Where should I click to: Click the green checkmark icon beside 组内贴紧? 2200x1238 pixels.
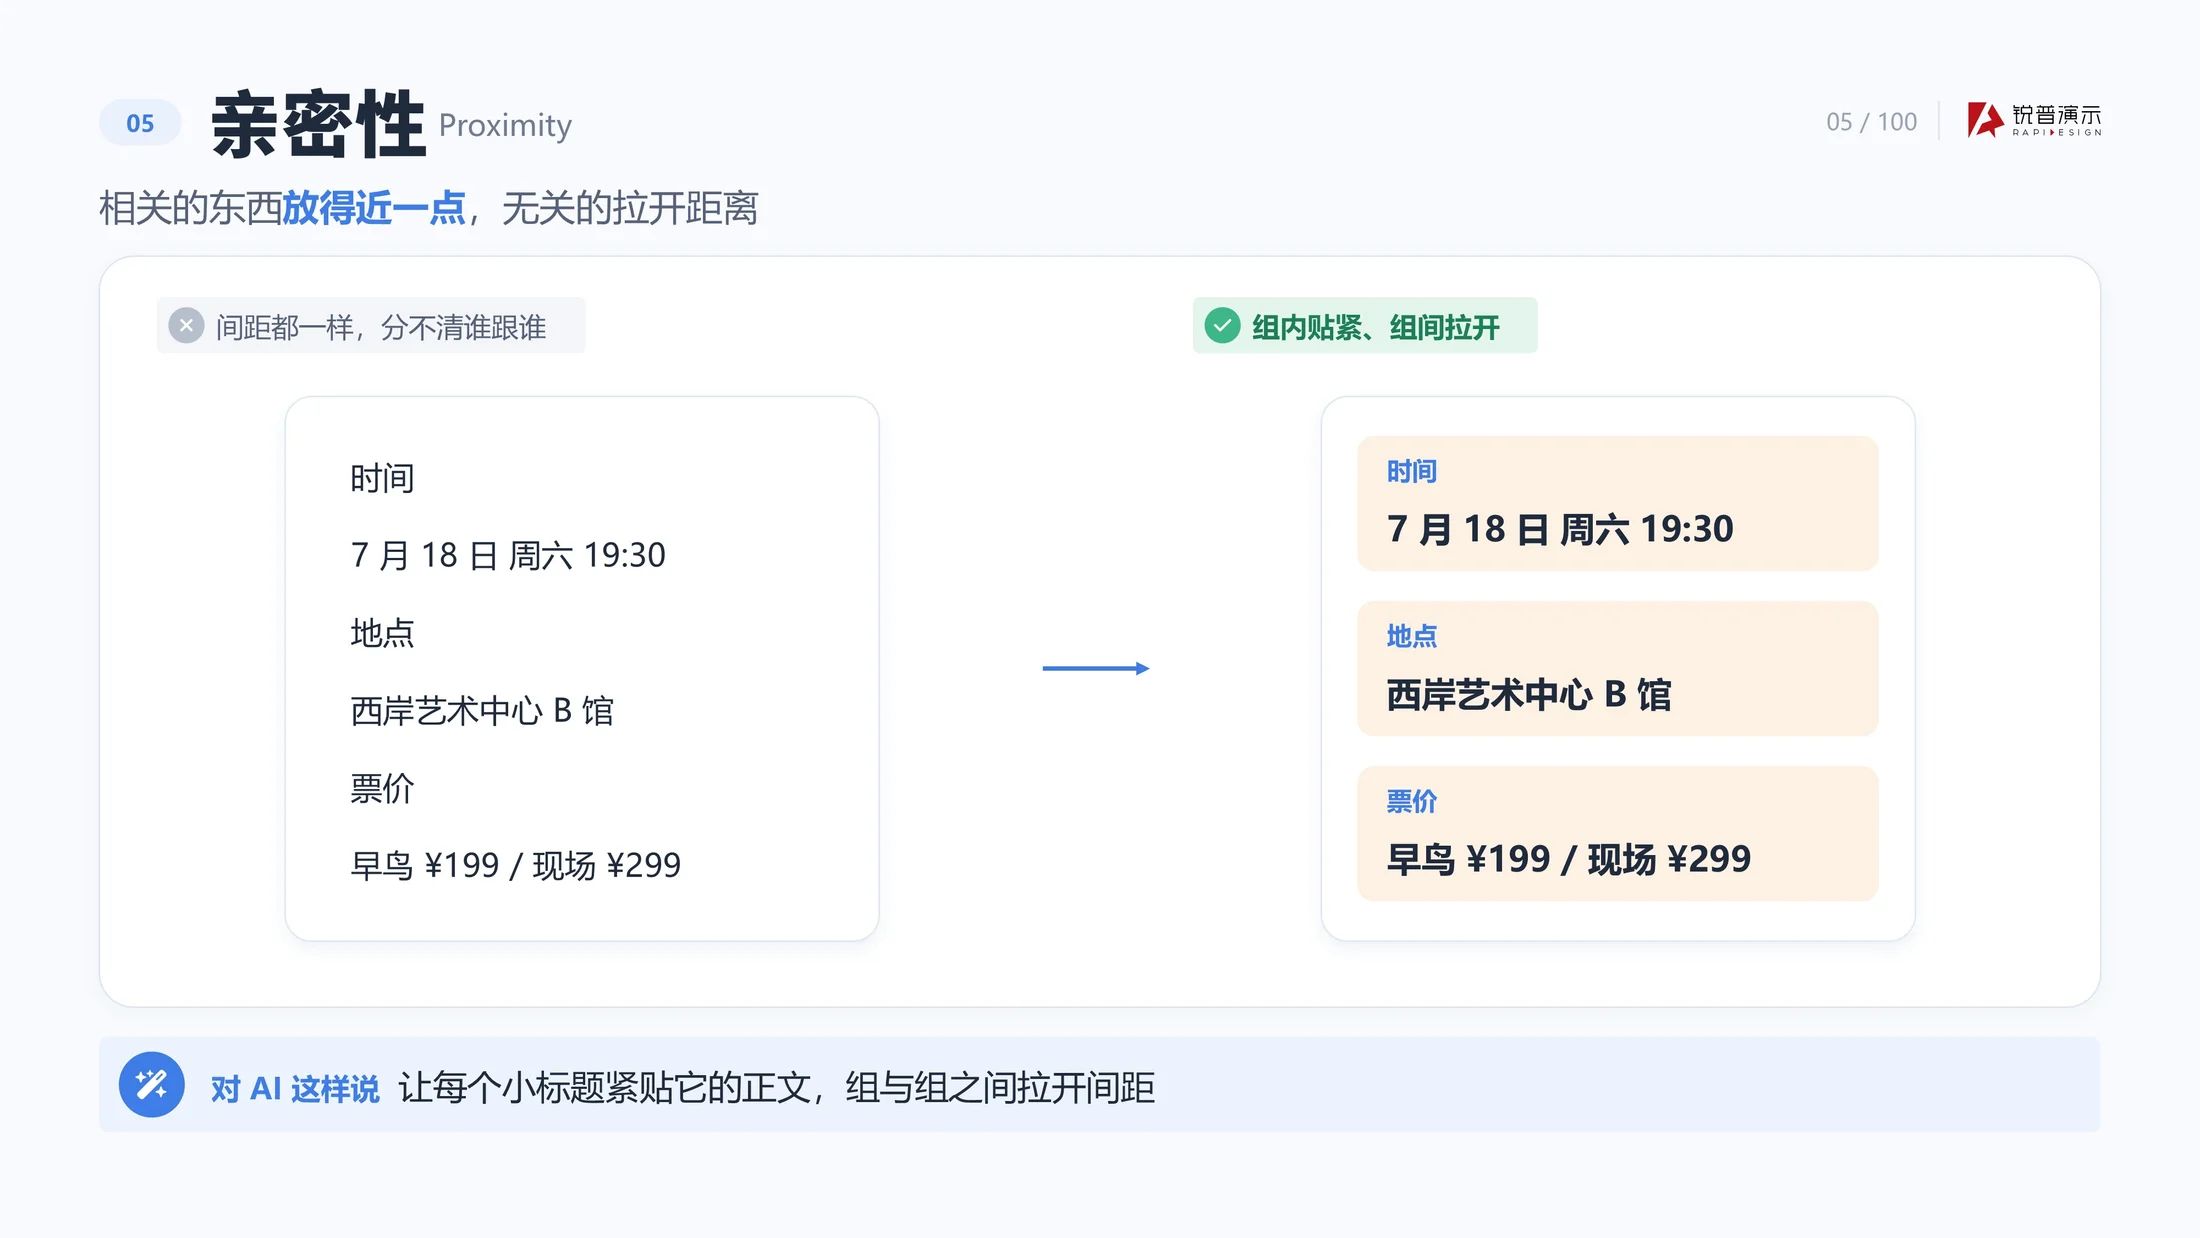(x=1222, y=326)
